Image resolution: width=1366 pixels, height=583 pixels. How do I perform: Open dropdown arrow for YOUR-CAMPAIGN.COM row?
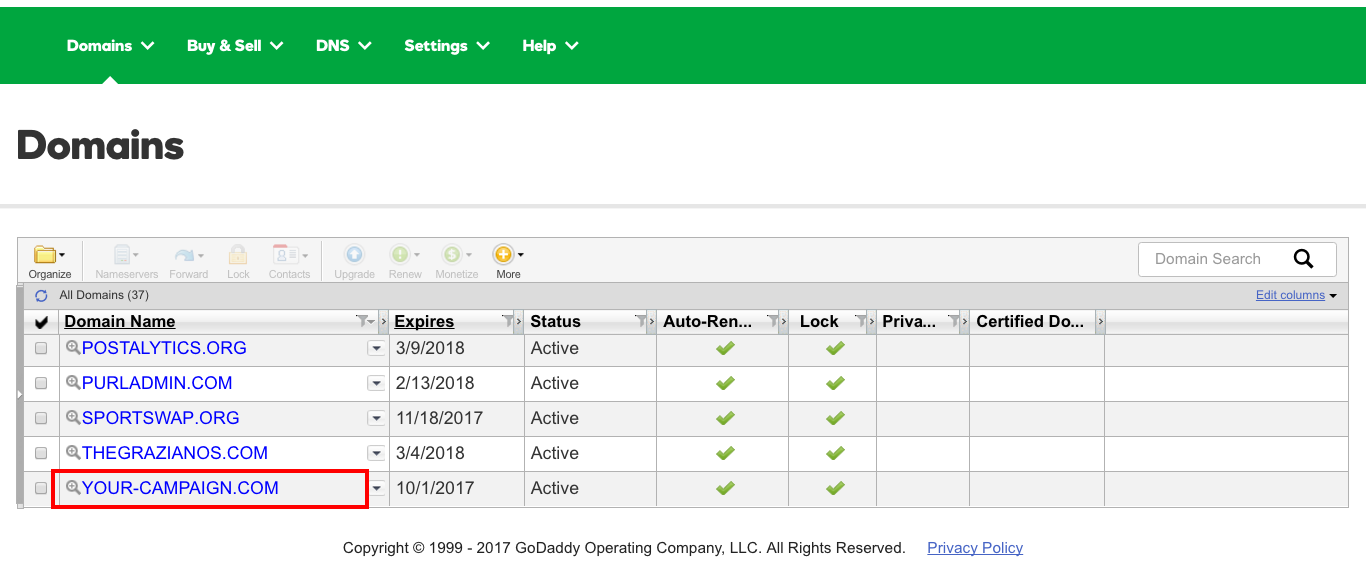tap(376, 489)
